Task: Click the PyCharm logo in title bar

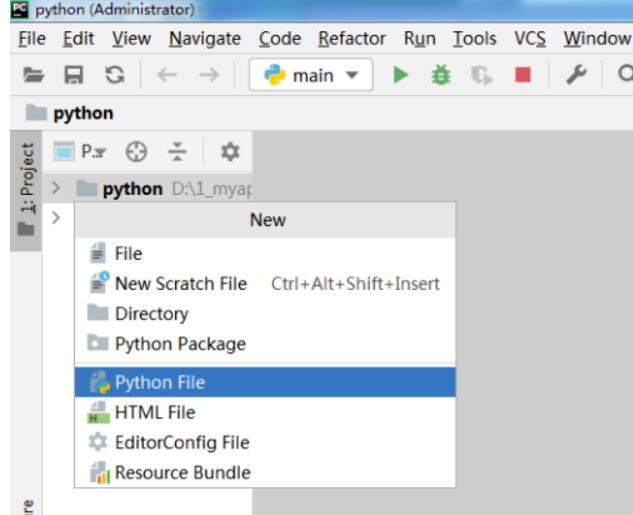Action: tap(19, 9)
